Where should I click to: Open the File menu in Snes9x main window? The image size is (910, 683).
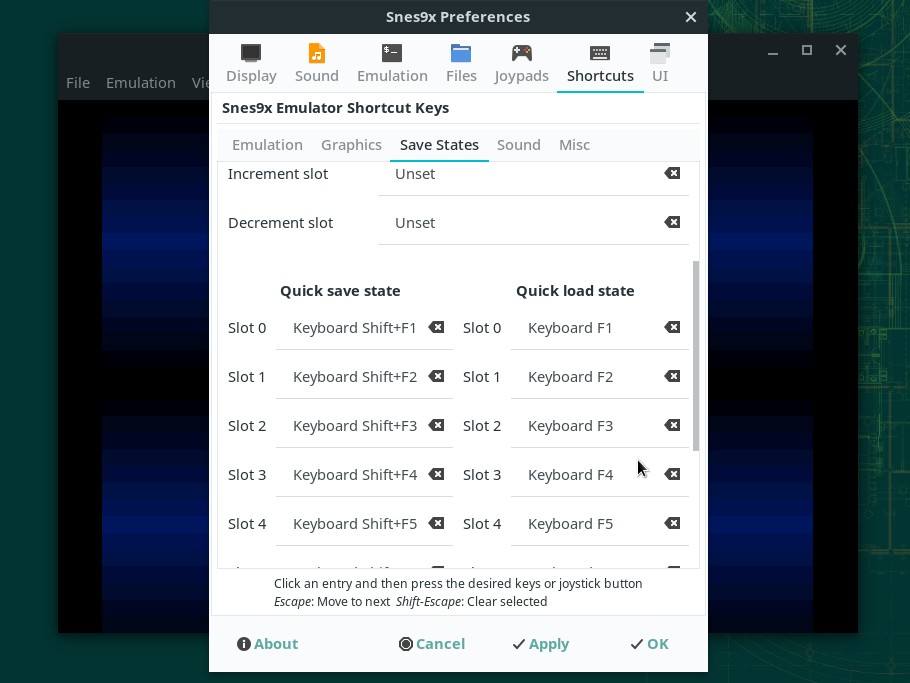78,83
